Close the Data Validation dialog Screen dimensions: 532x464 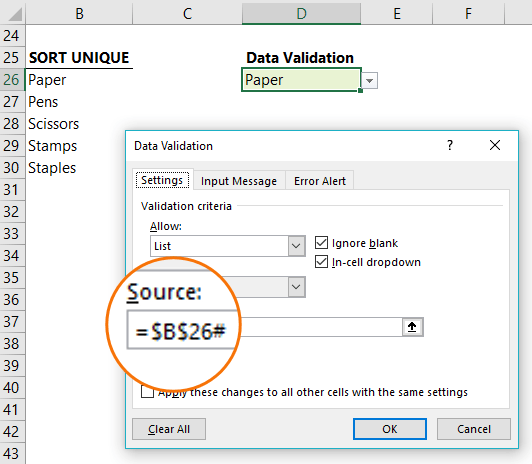point(495,145)
